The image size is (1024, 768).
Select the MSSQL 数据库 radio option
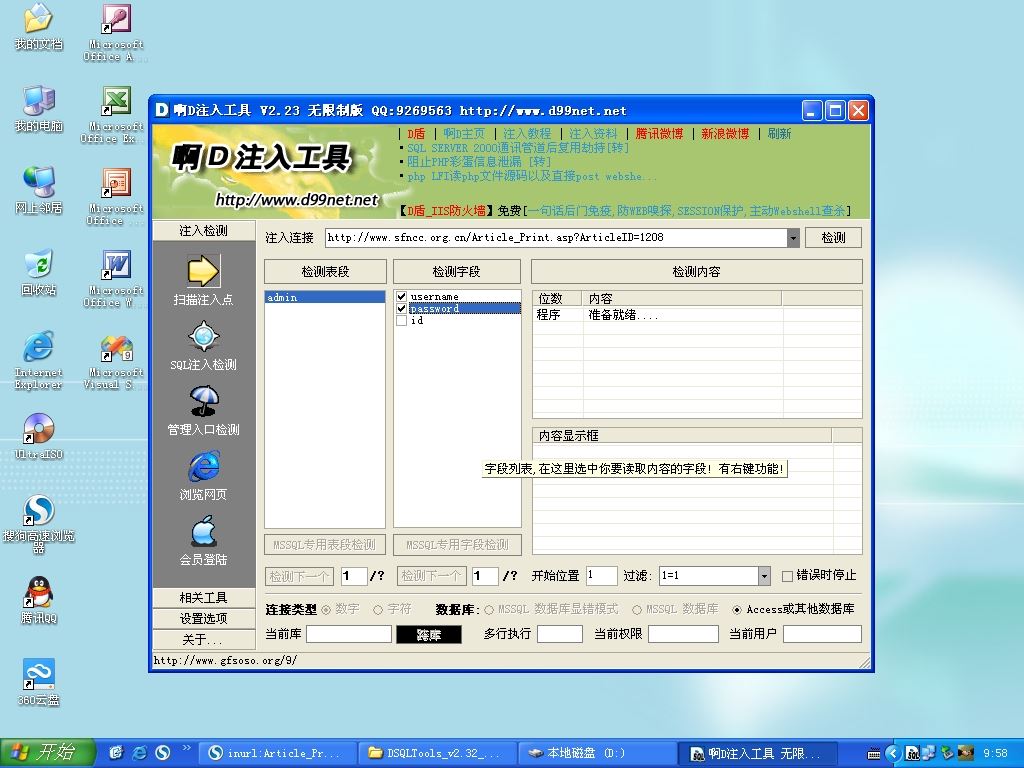coord(637,610)
